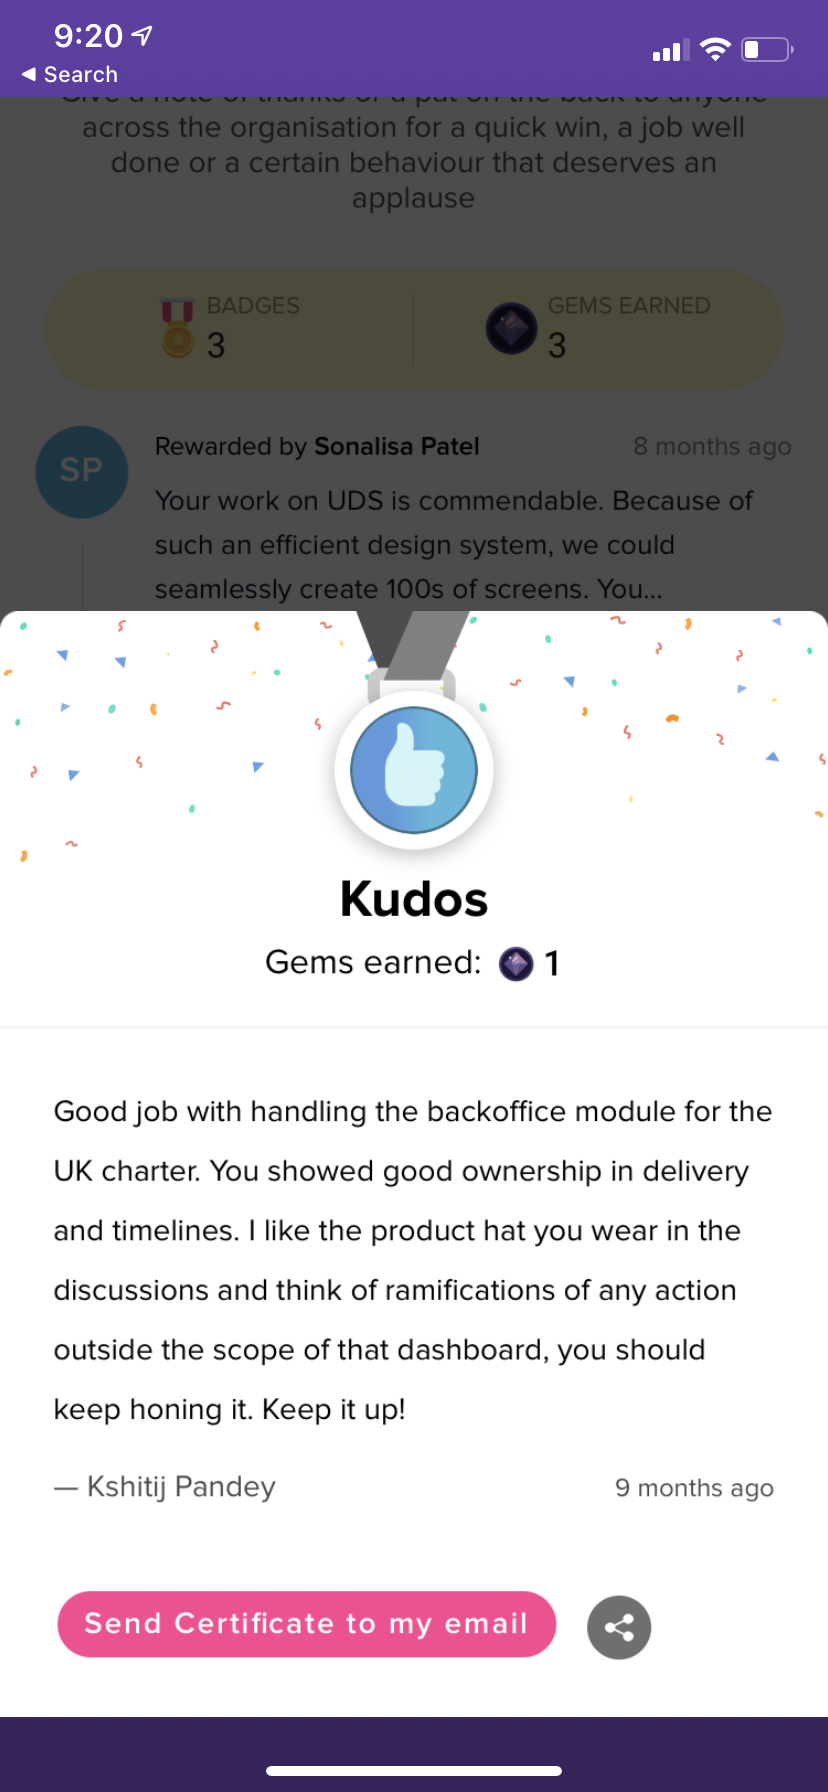This screenshot has height=1792, width=828.
Task: Tap the location arrow beside the time
Action: (x=143, y=36)
